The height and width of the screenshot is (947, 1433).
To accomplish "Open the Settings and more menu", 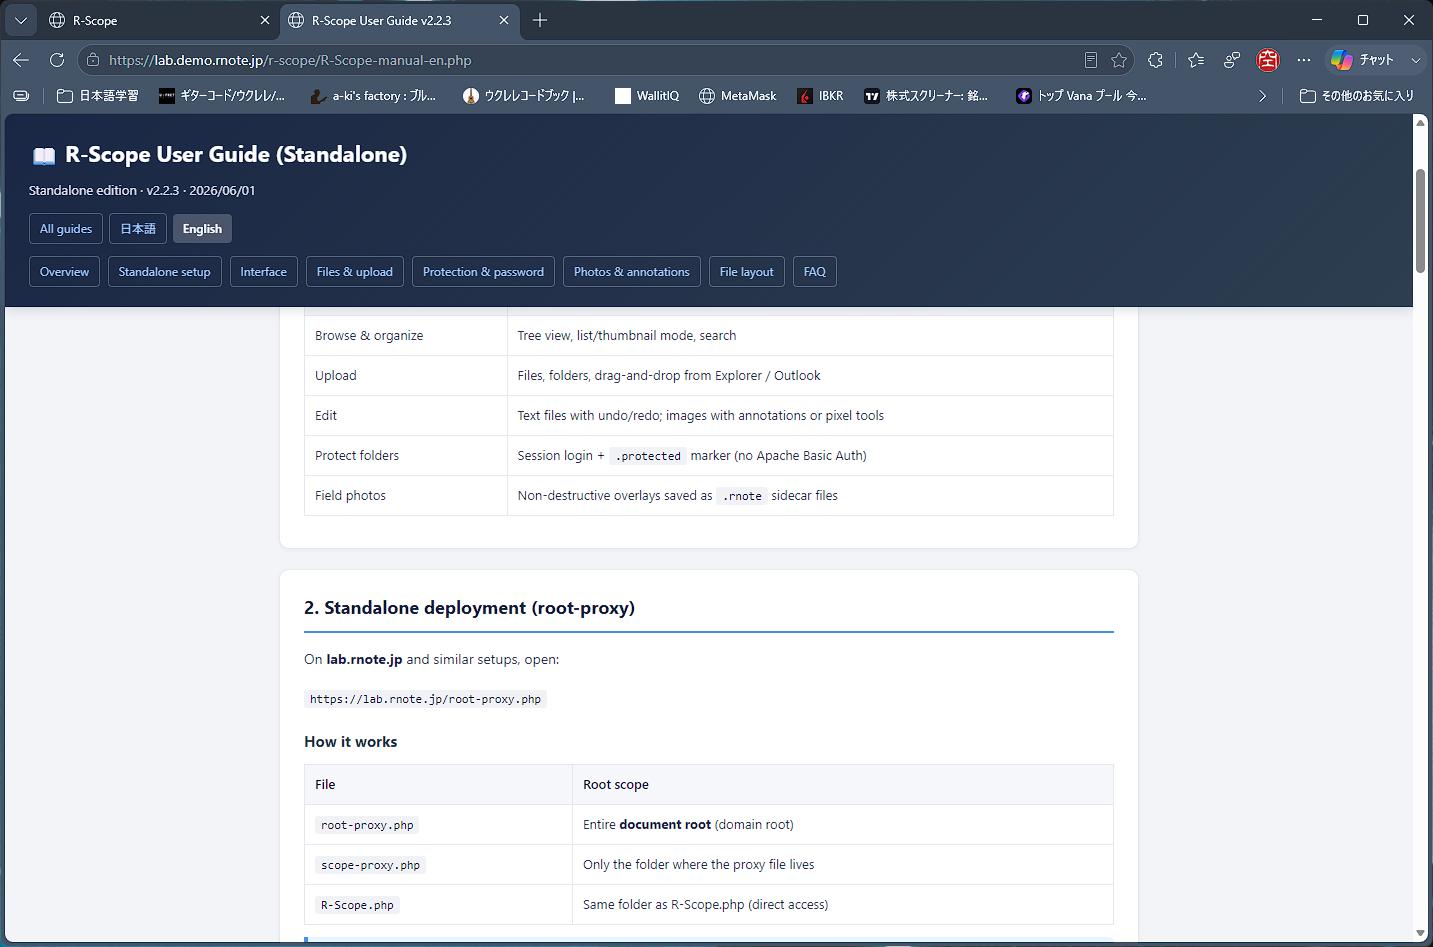I will click(x=1304, y=60).
